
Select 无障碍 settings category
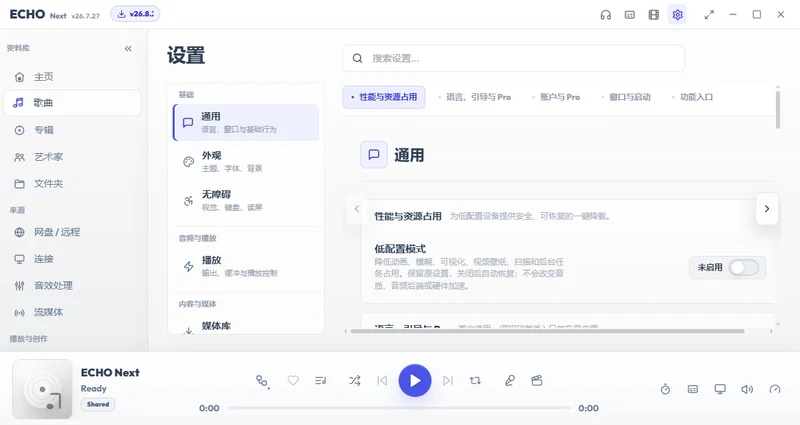(246, 201)
